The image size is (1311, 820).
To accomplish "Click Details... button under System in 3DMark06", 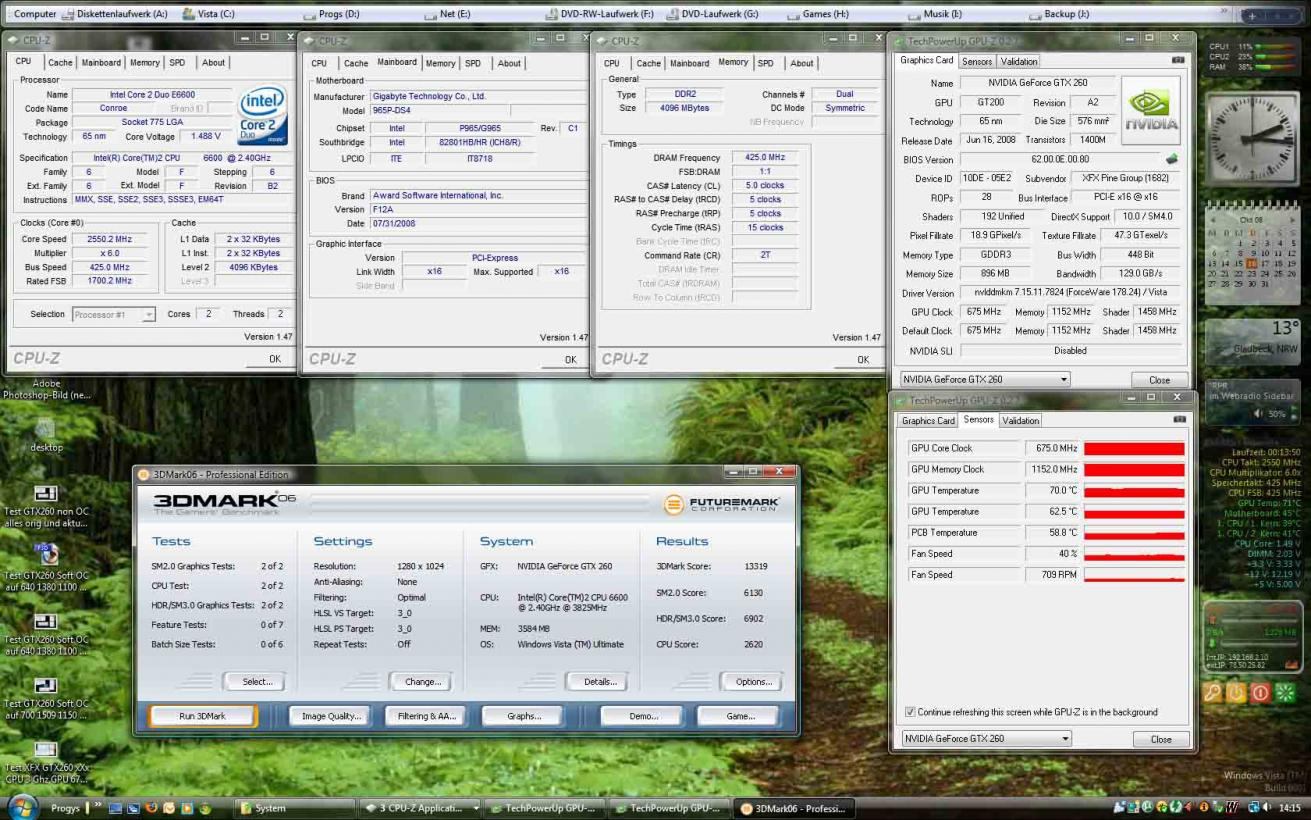I will pos(600,682).
